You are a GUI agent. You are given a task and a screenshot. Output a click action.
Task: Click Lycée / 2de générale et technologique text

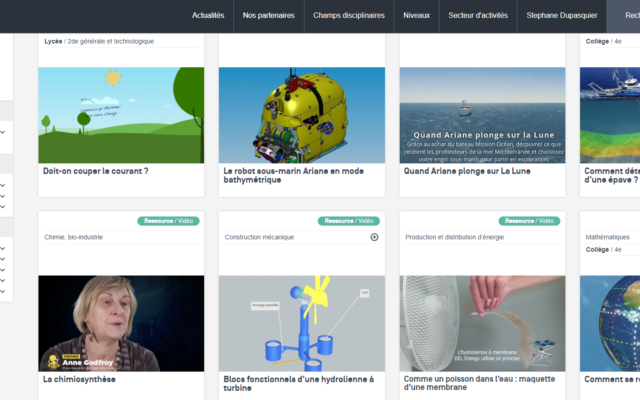(99, 41)
